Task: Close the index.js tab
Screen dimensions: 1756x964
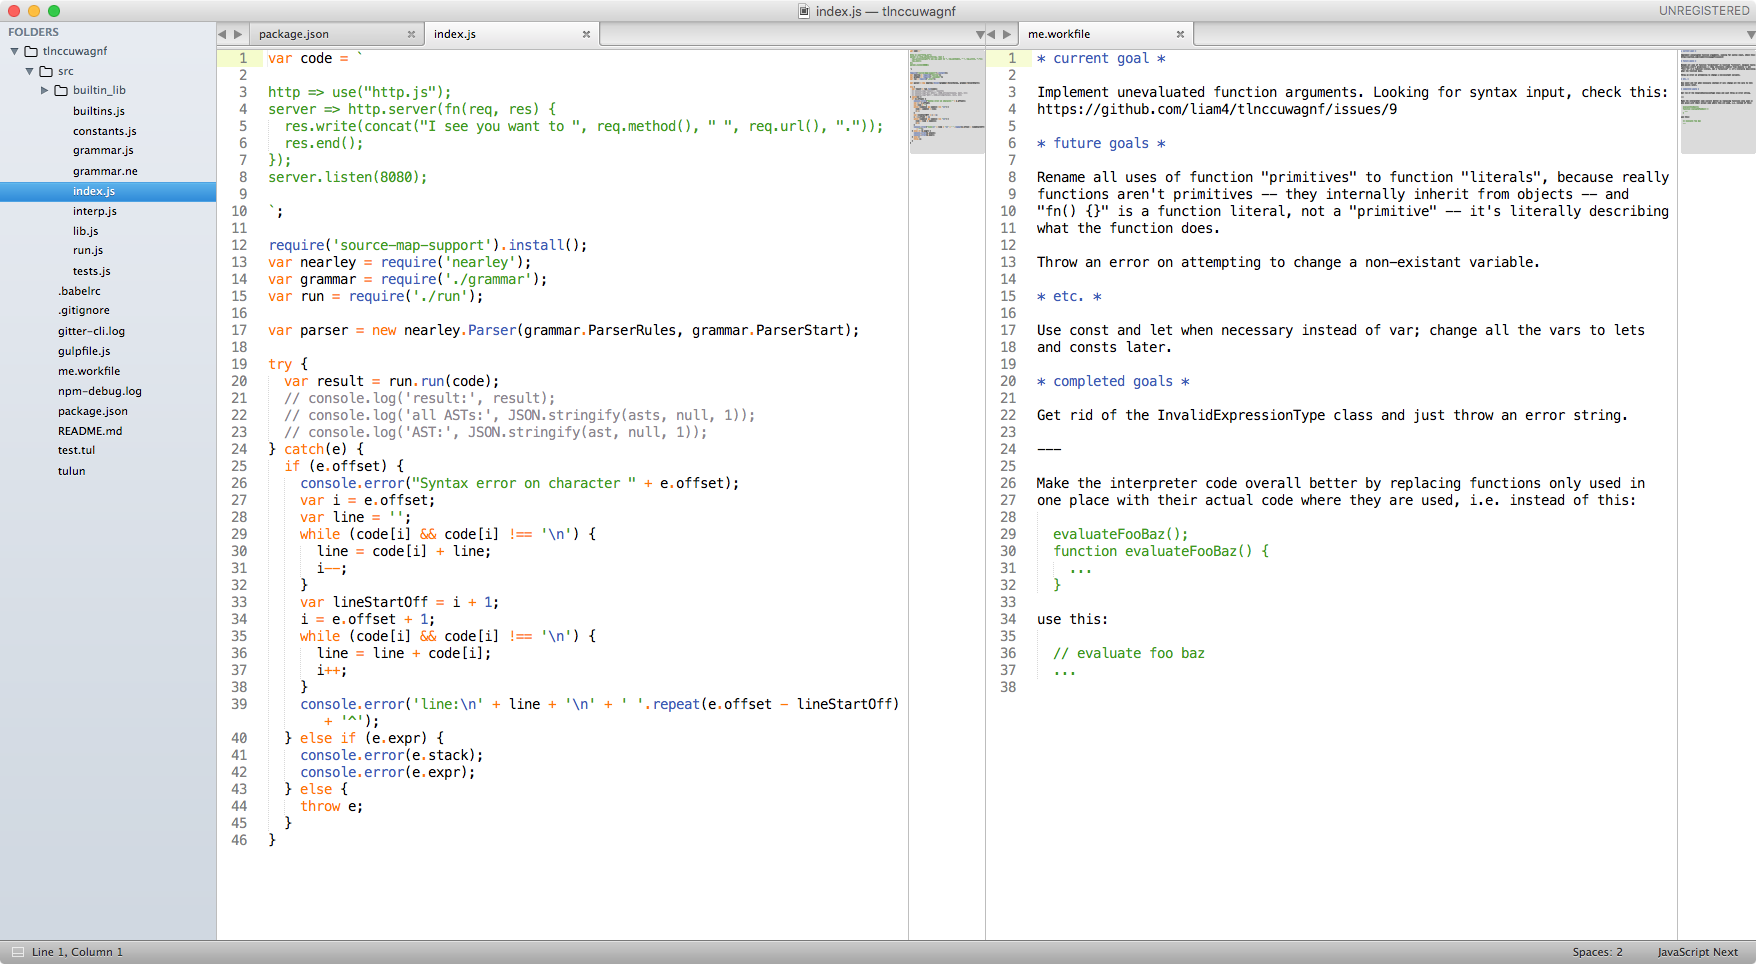Action: (586, 34)
